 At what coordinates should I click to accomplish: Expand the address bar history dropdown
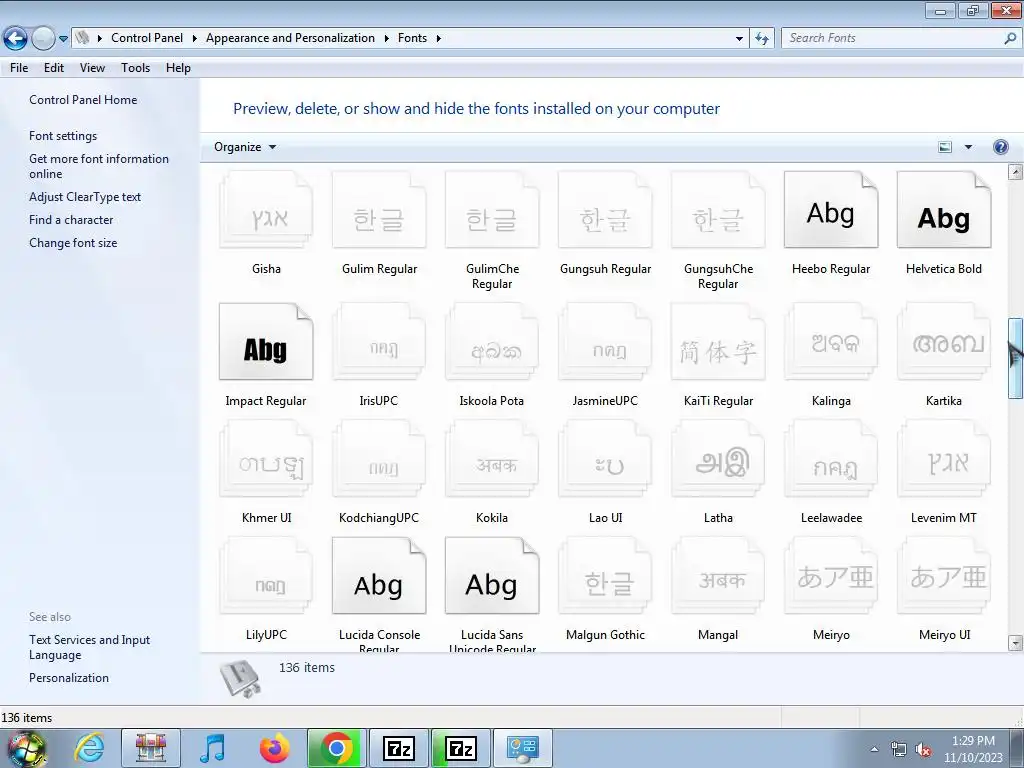739,38
